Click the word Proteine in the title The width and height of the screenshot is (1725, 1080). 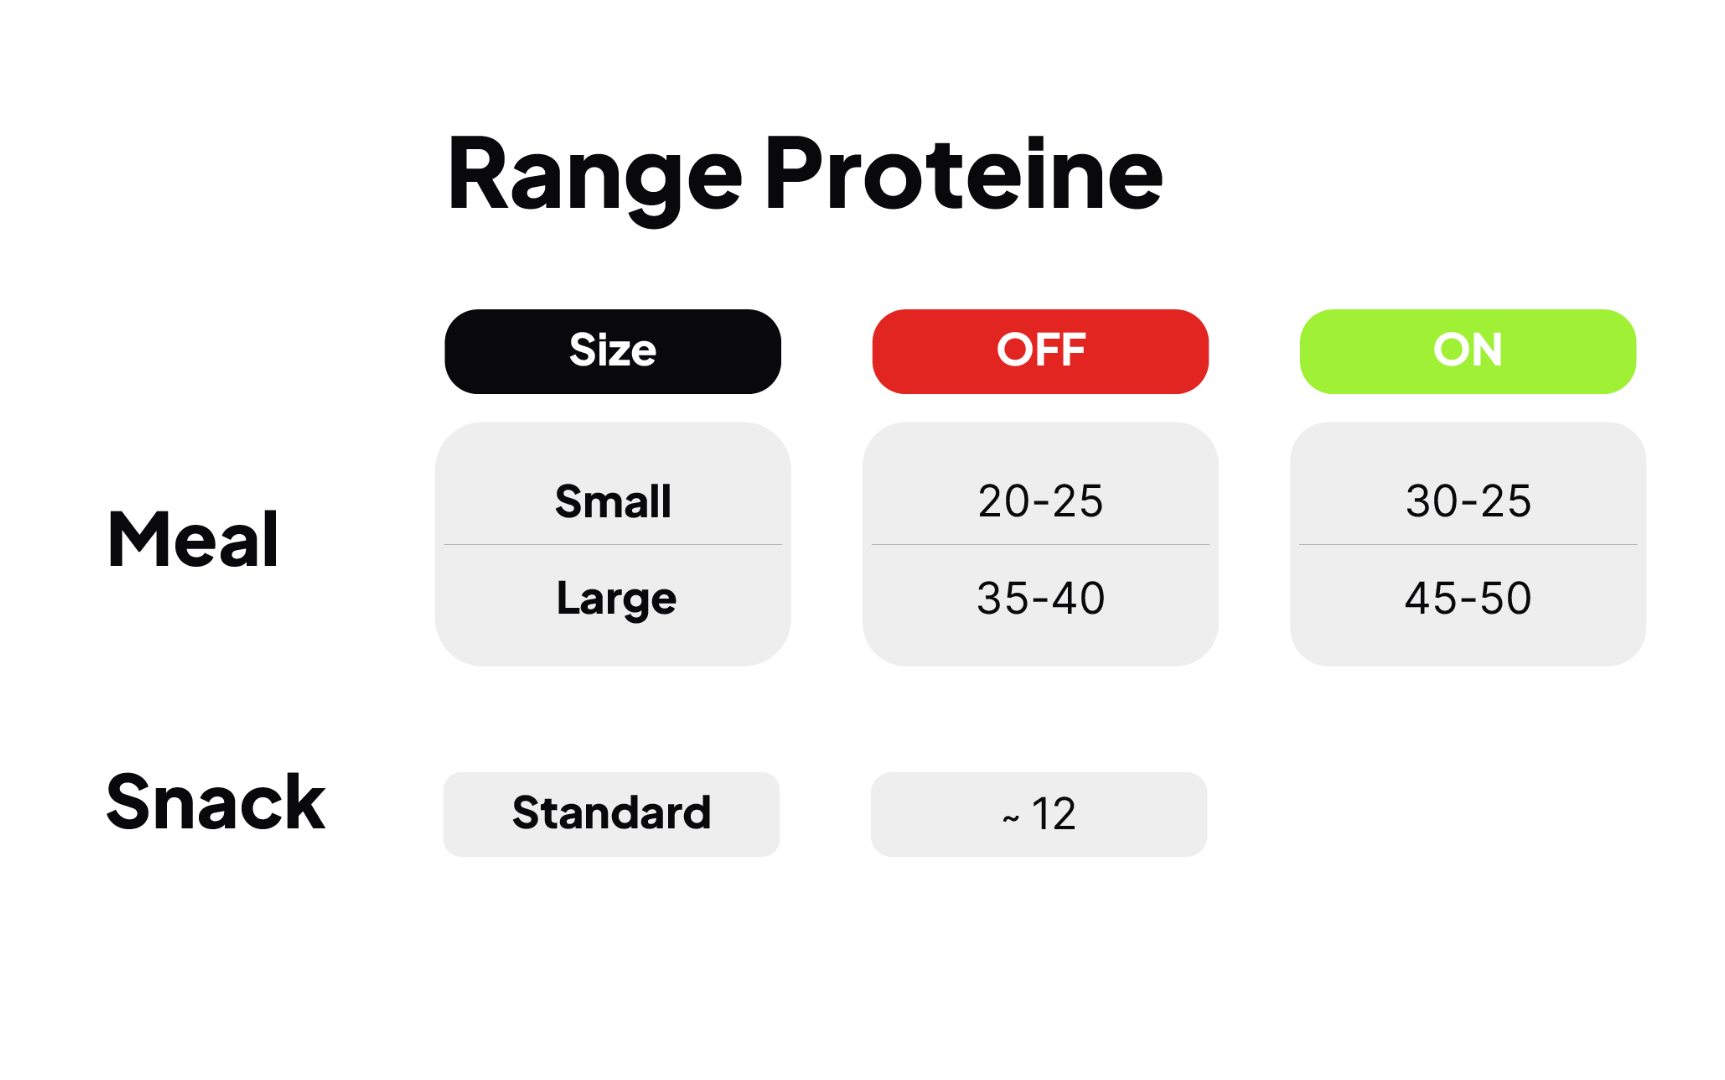963,175
